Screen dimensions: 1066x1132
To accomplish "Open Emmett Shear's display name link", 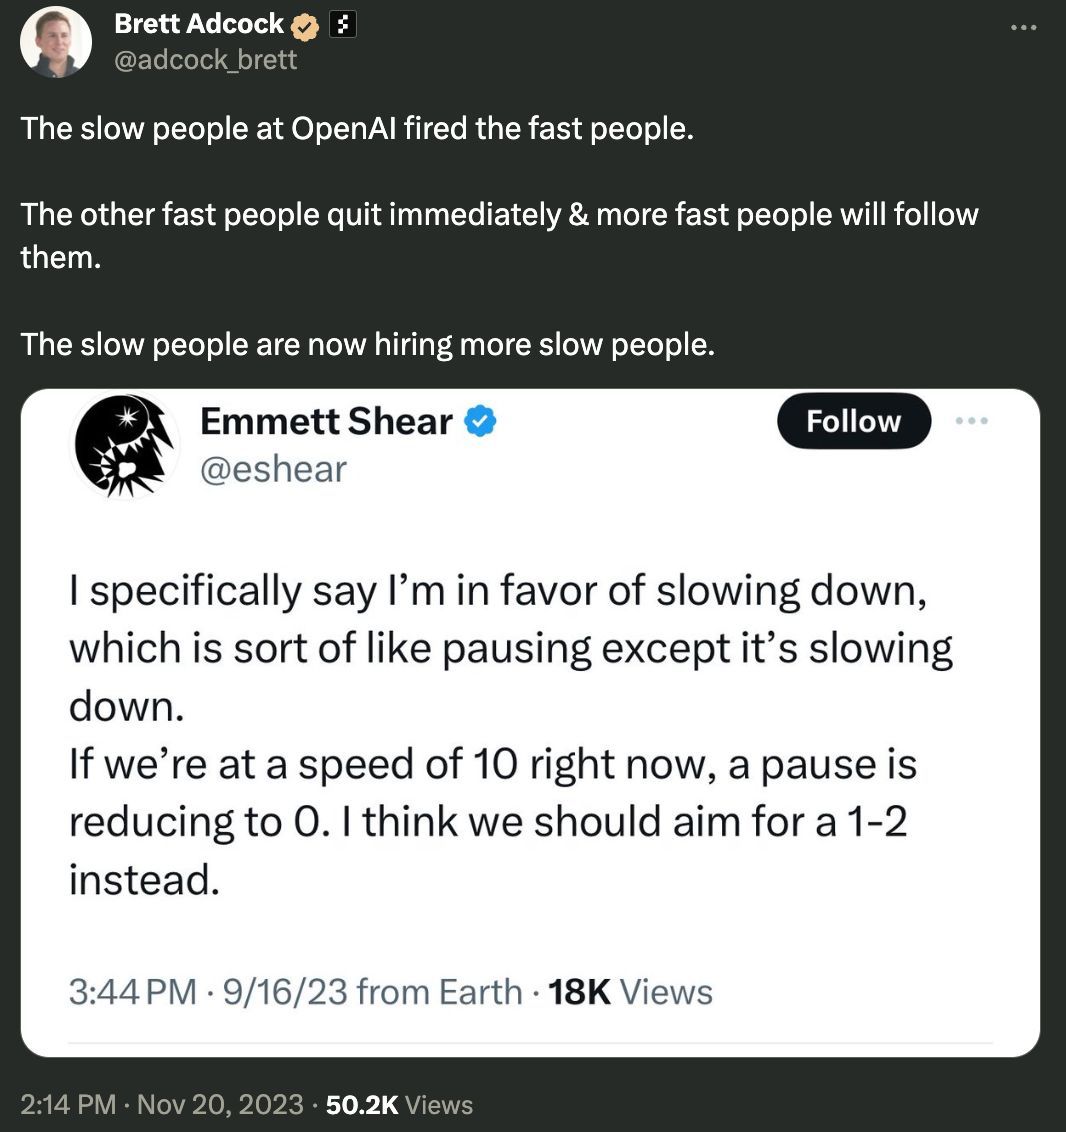I will click(x=326, y=421).
